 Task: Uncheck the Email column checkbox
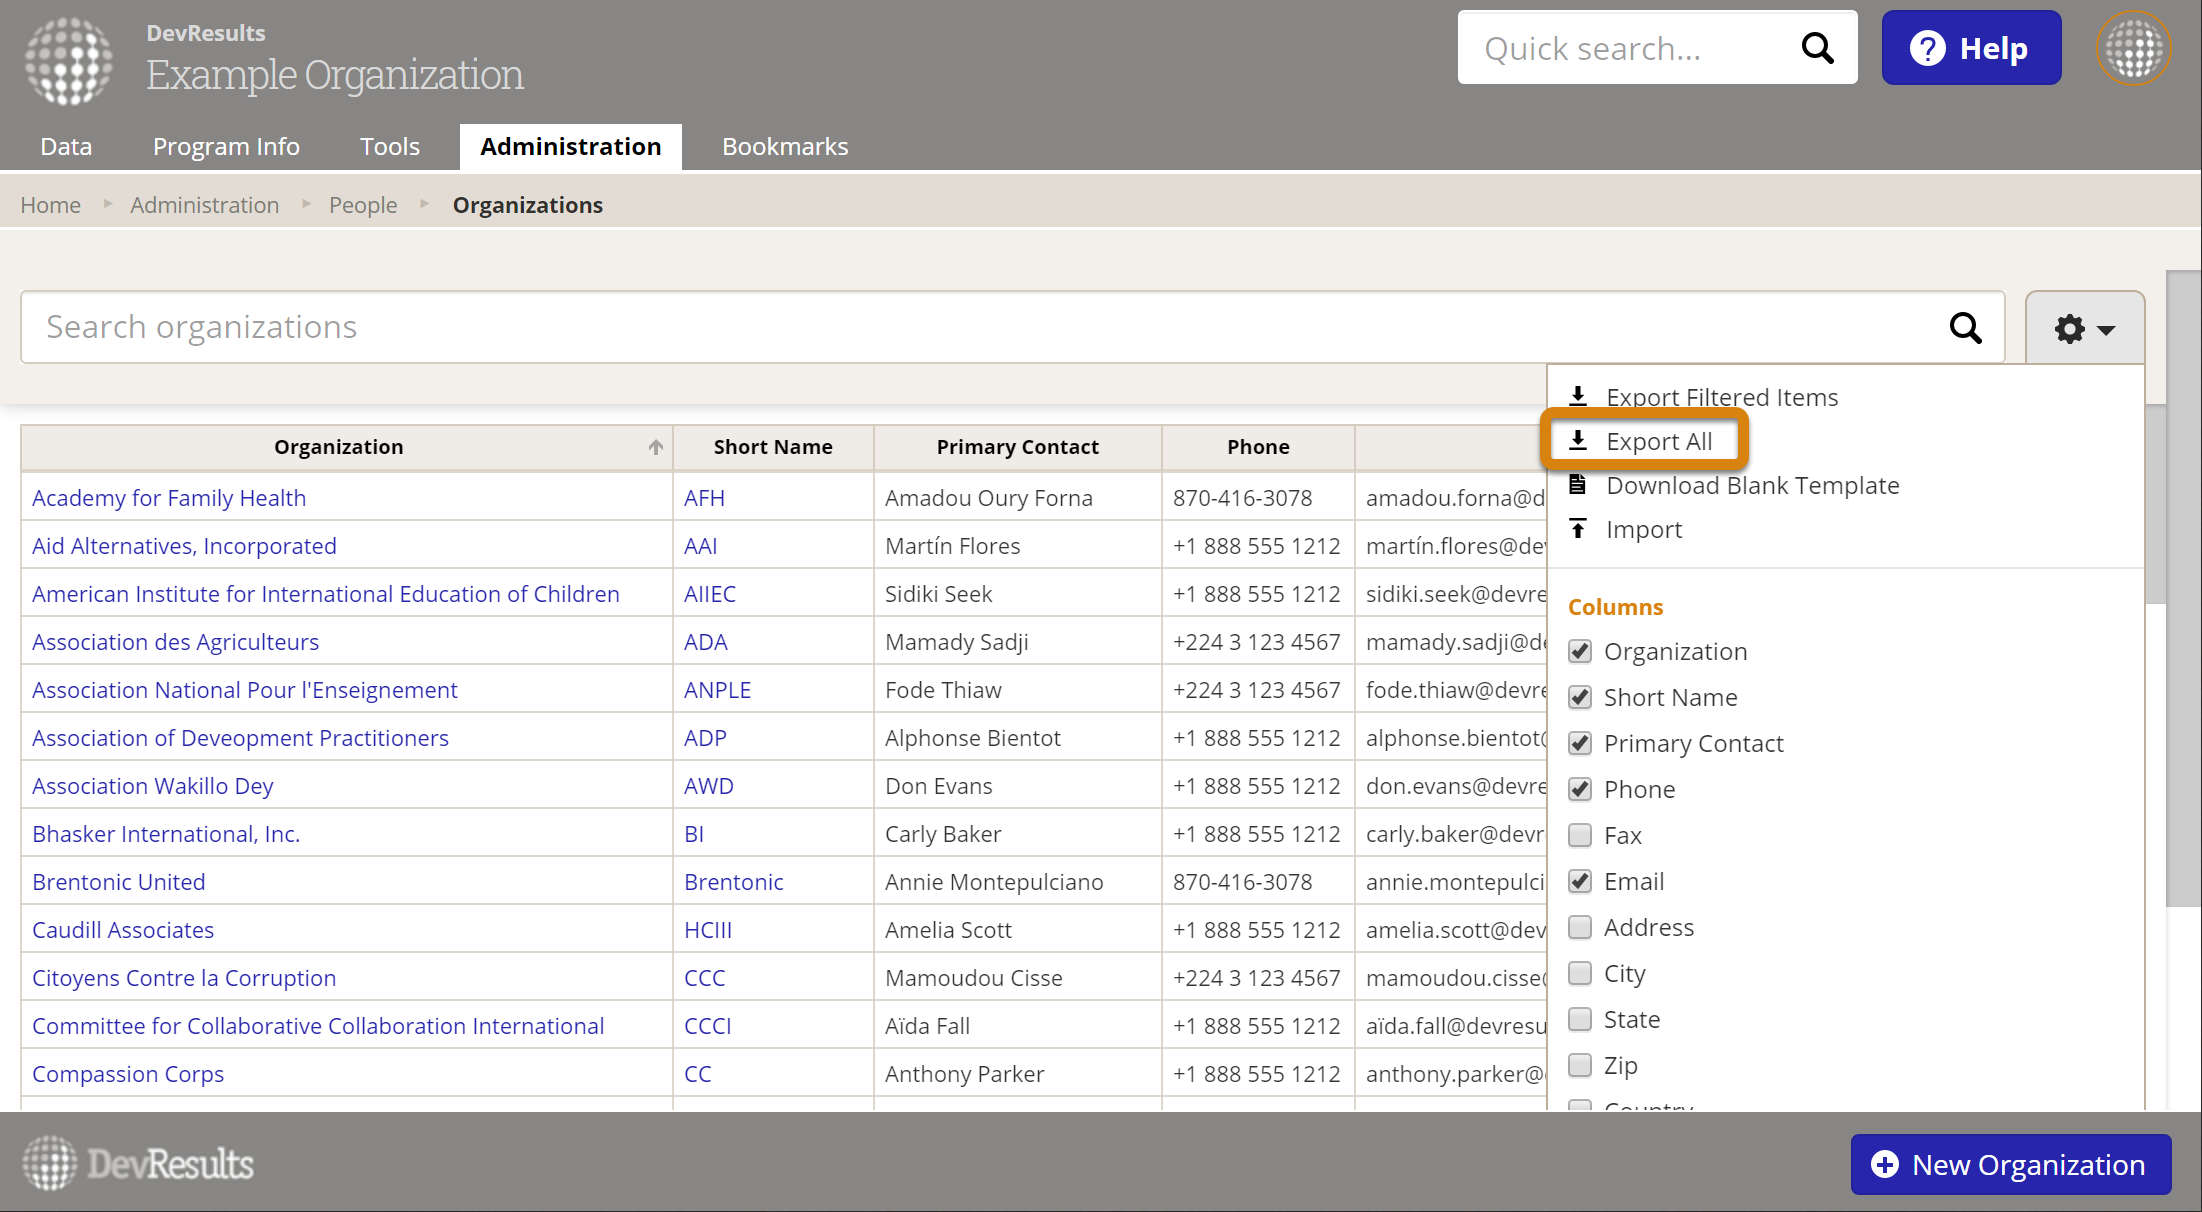1580,881
